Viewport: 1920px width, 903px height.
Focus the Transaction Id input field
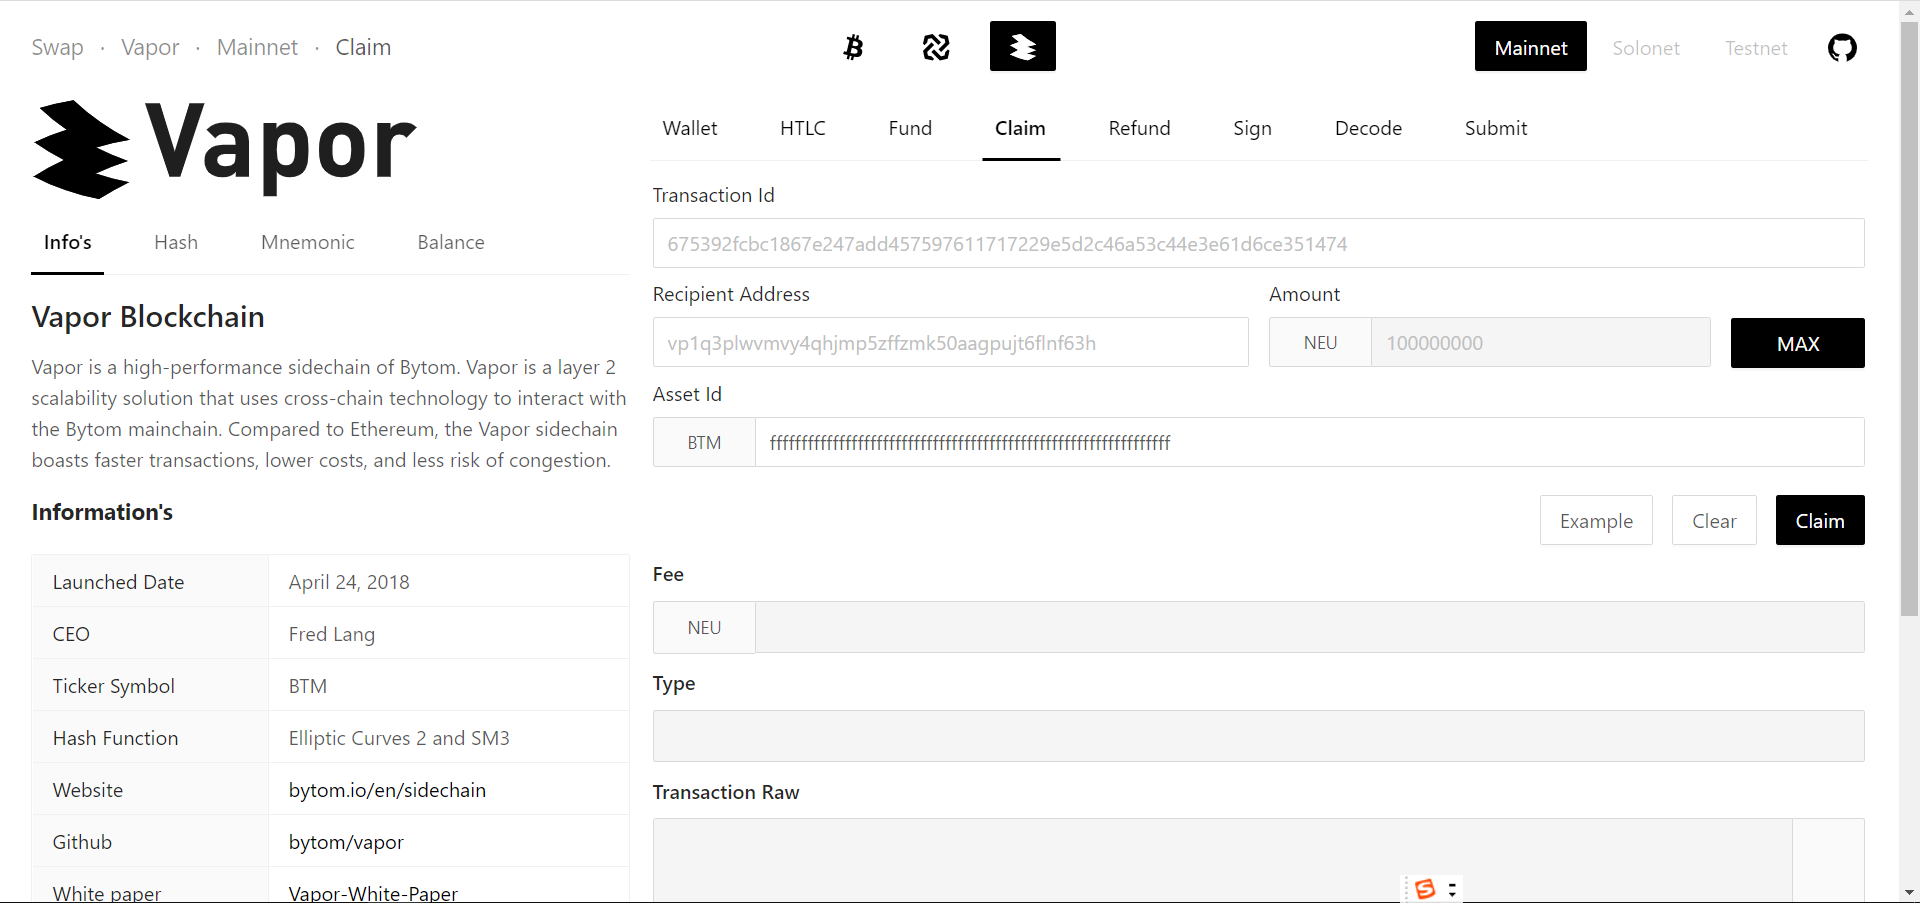click(1258, 243)
